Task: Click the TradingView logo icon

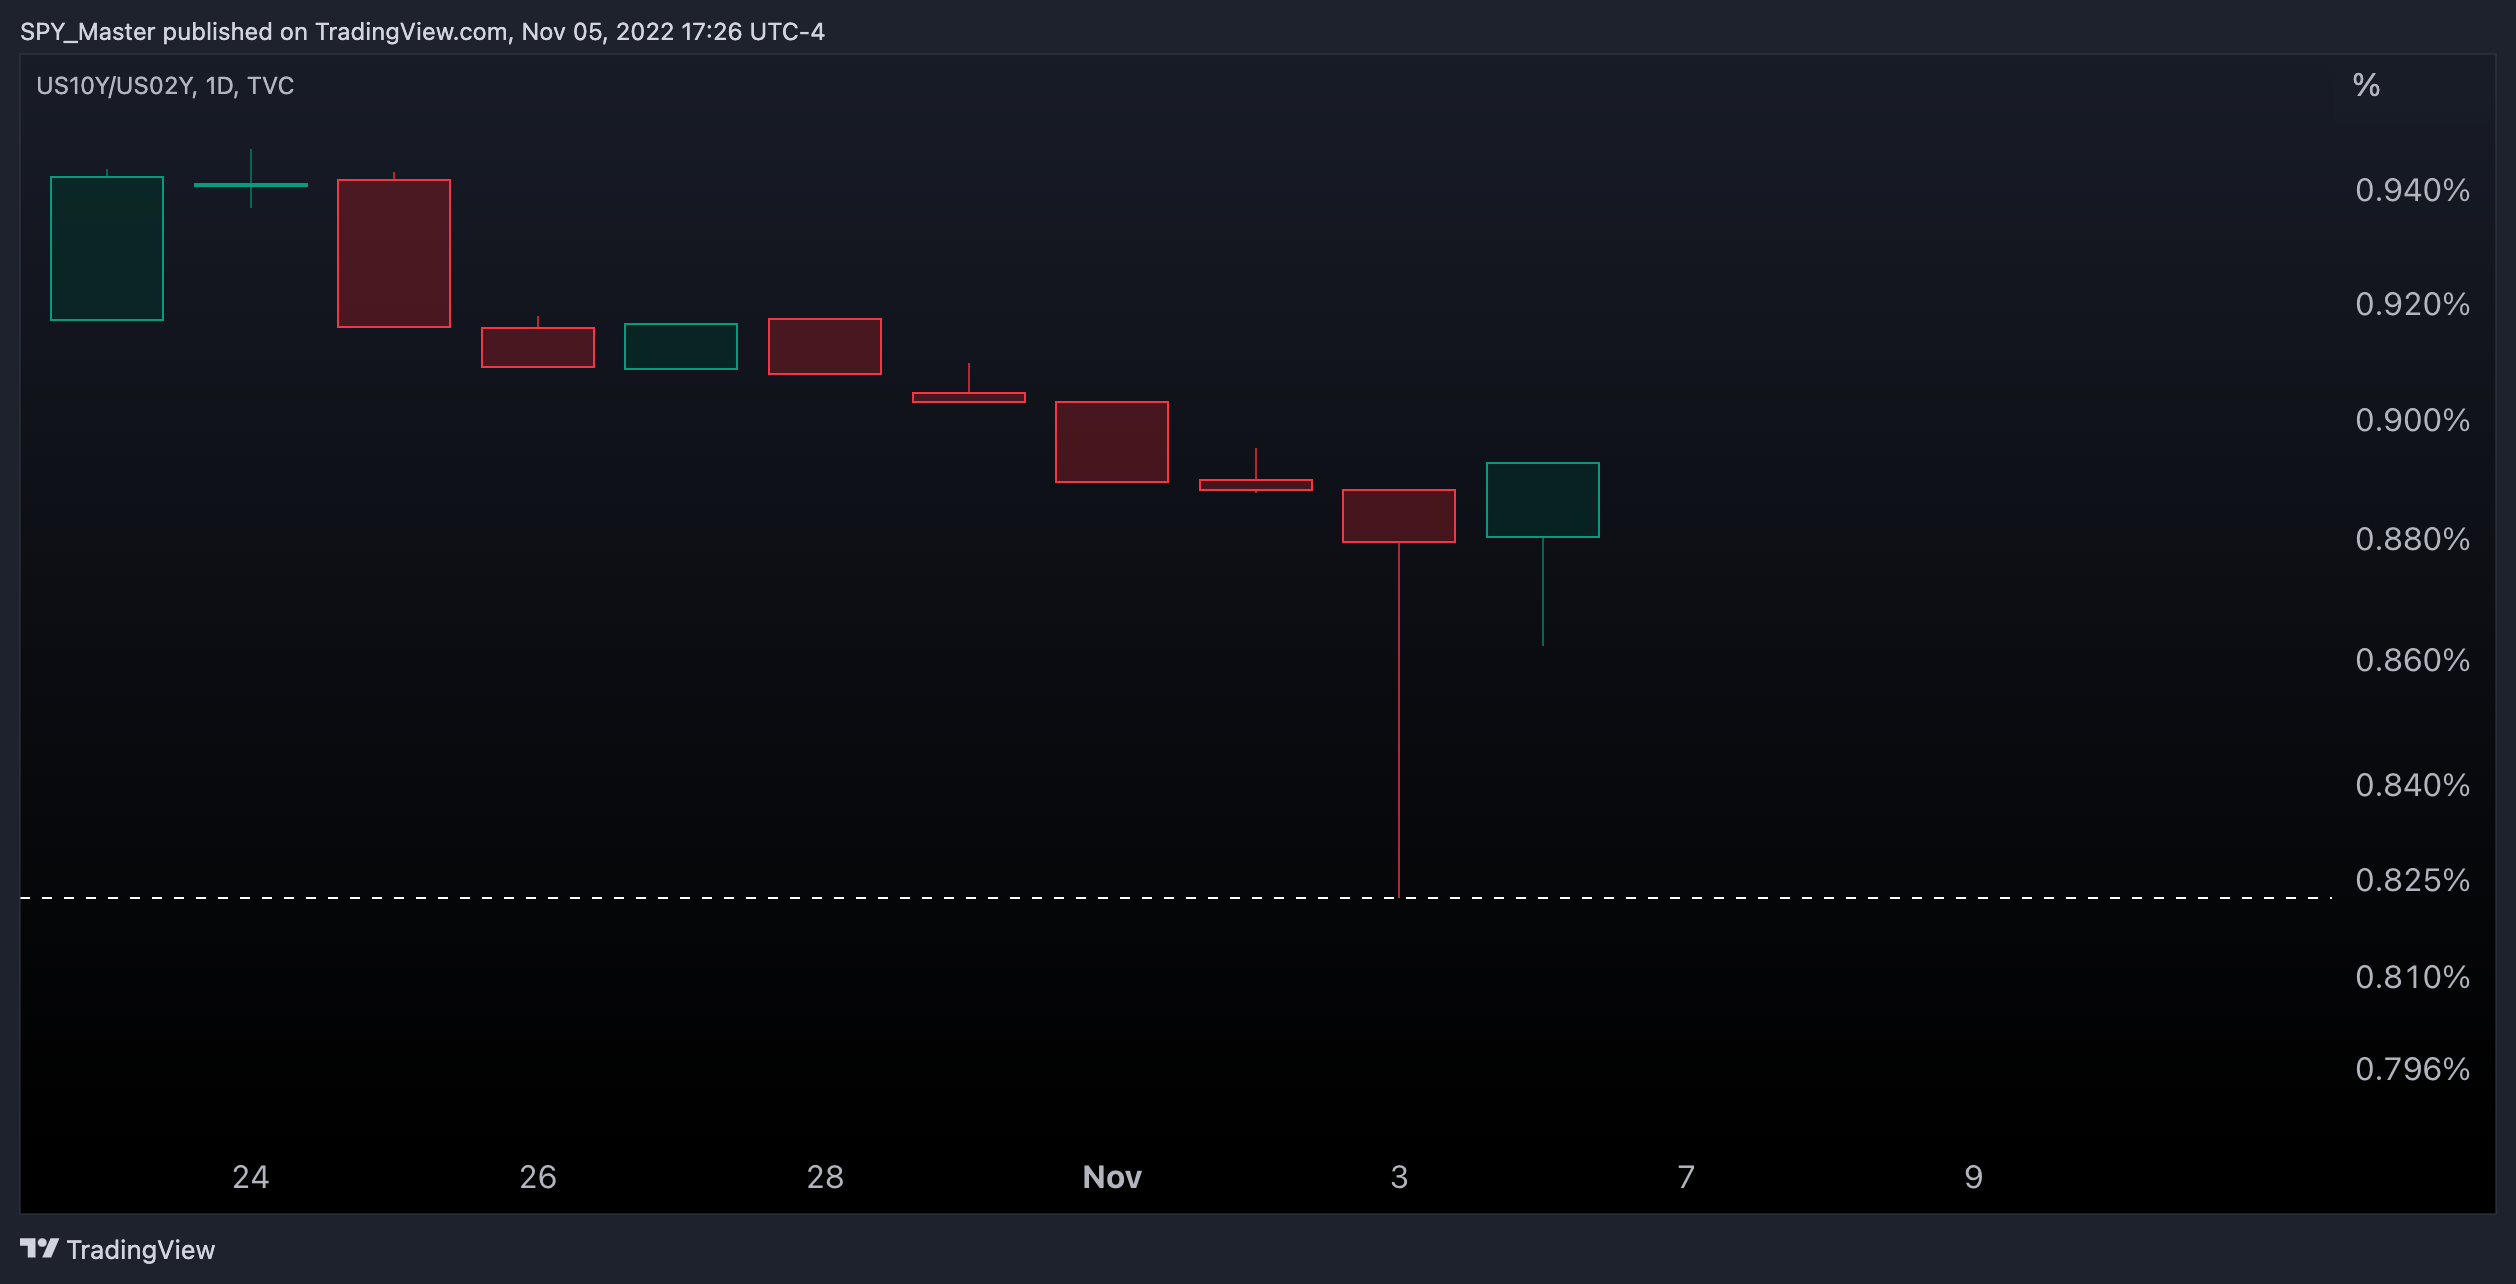Action: coord(39,1248)
